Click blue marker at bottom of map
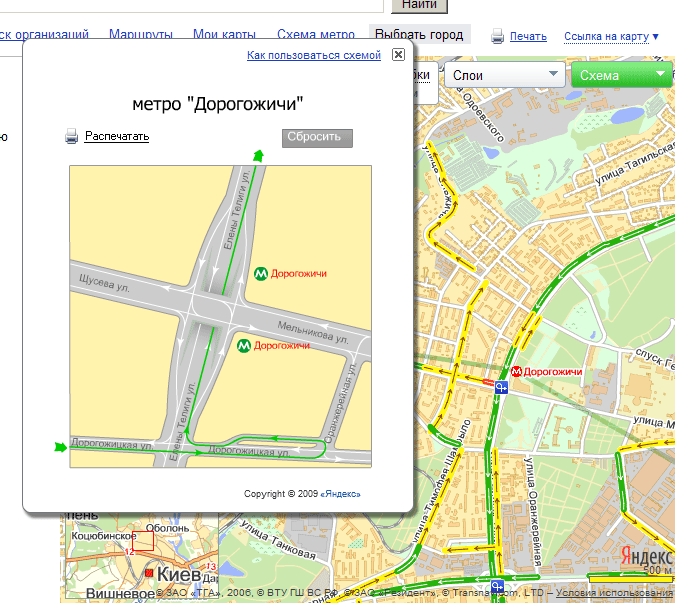 (x=497, y=586)
